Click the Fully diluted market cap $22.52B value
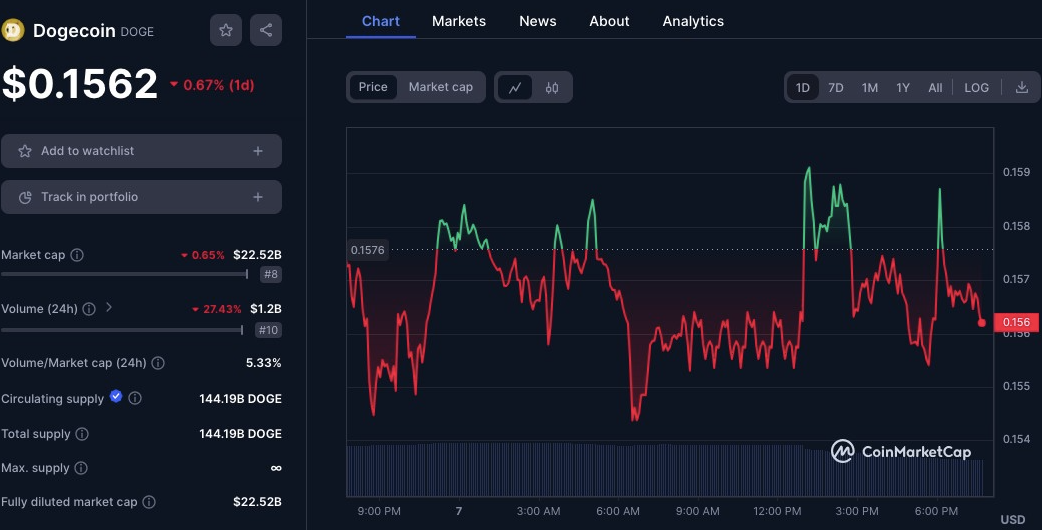Image resolution: width=1042 pixels, height=530 pixels. click(x=257, y=502)
